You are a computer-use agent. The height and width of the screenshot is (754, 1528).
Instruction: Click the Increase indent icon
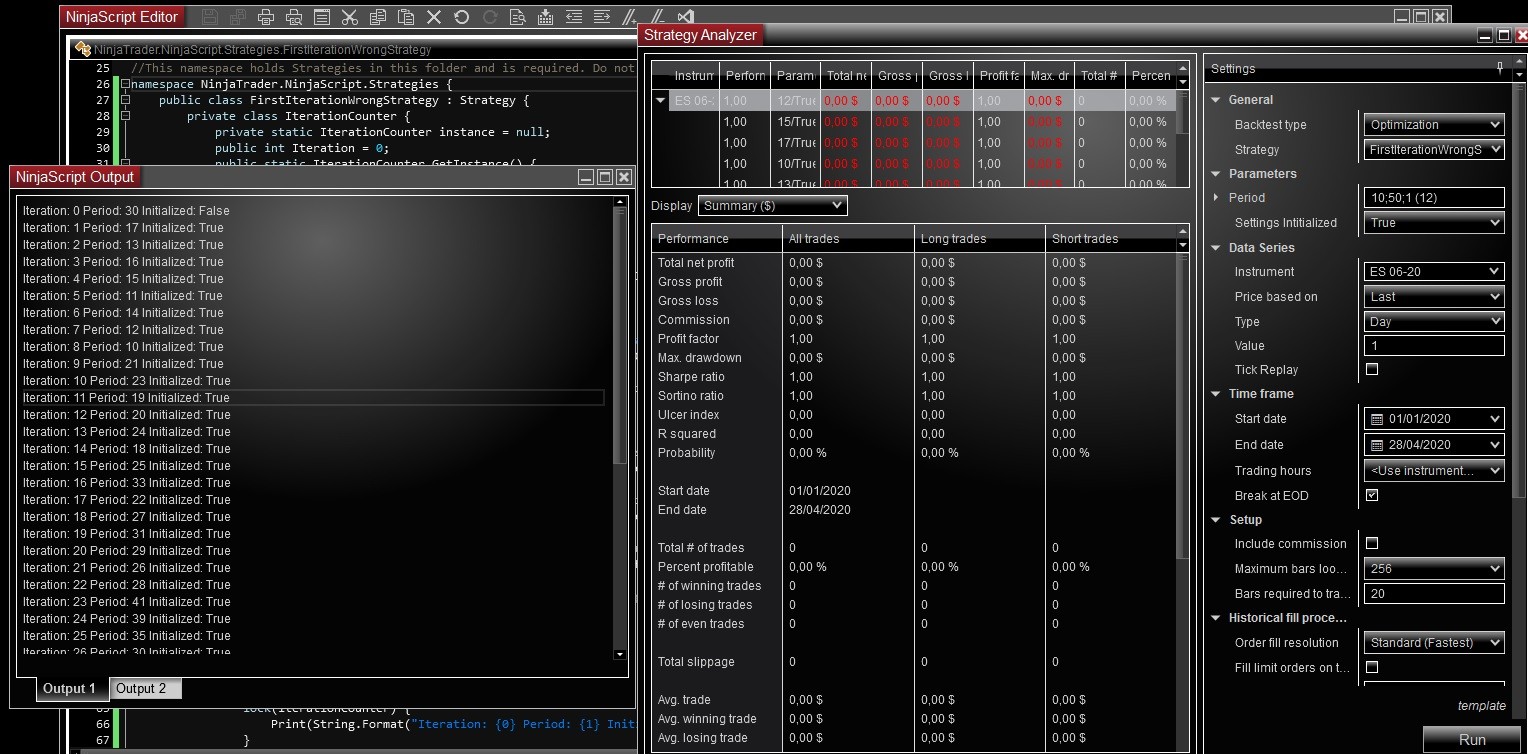(x=602, y=17)
